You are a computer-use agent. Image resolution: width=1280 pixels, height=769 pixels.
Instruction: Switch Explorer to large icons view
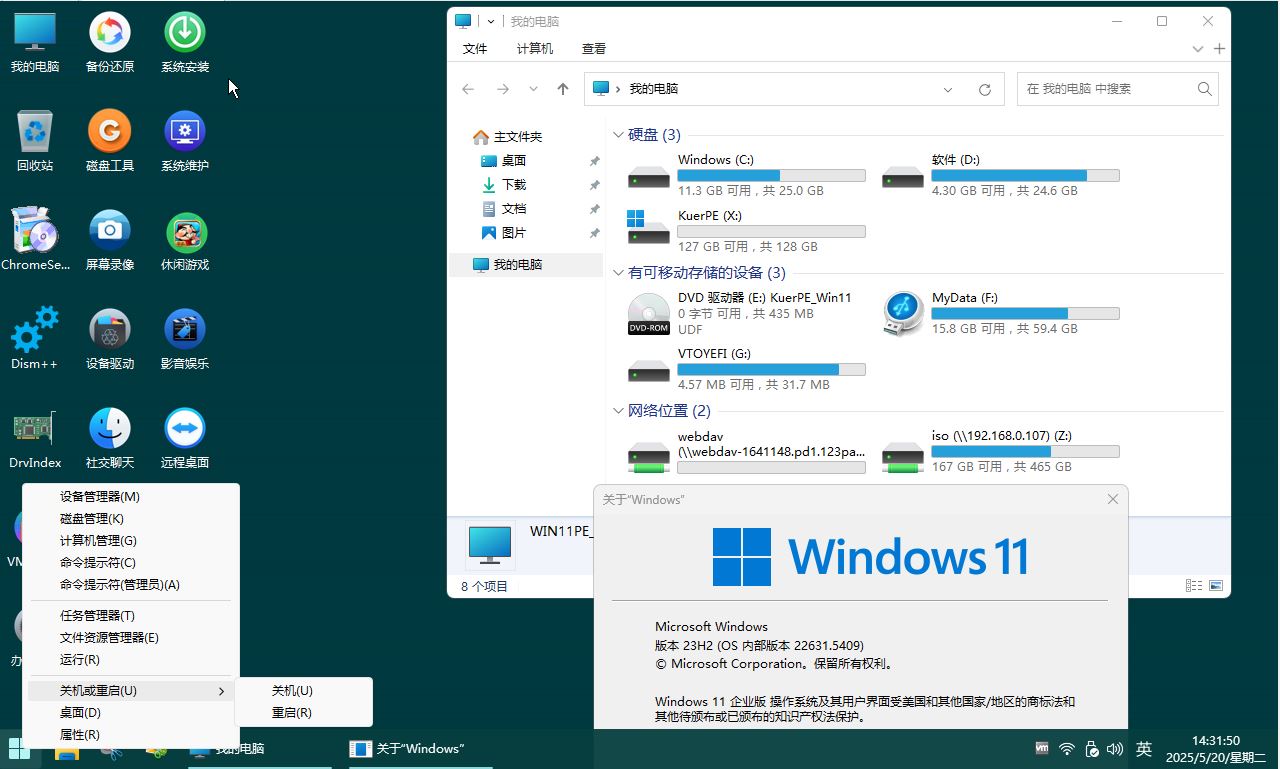click(1215, 586)
